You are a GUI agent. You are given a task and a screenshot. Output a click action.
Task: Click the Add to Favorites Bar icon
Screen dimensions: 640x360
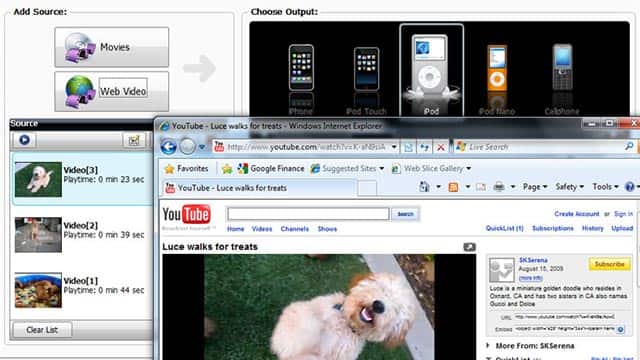click(x=227, y=169)
